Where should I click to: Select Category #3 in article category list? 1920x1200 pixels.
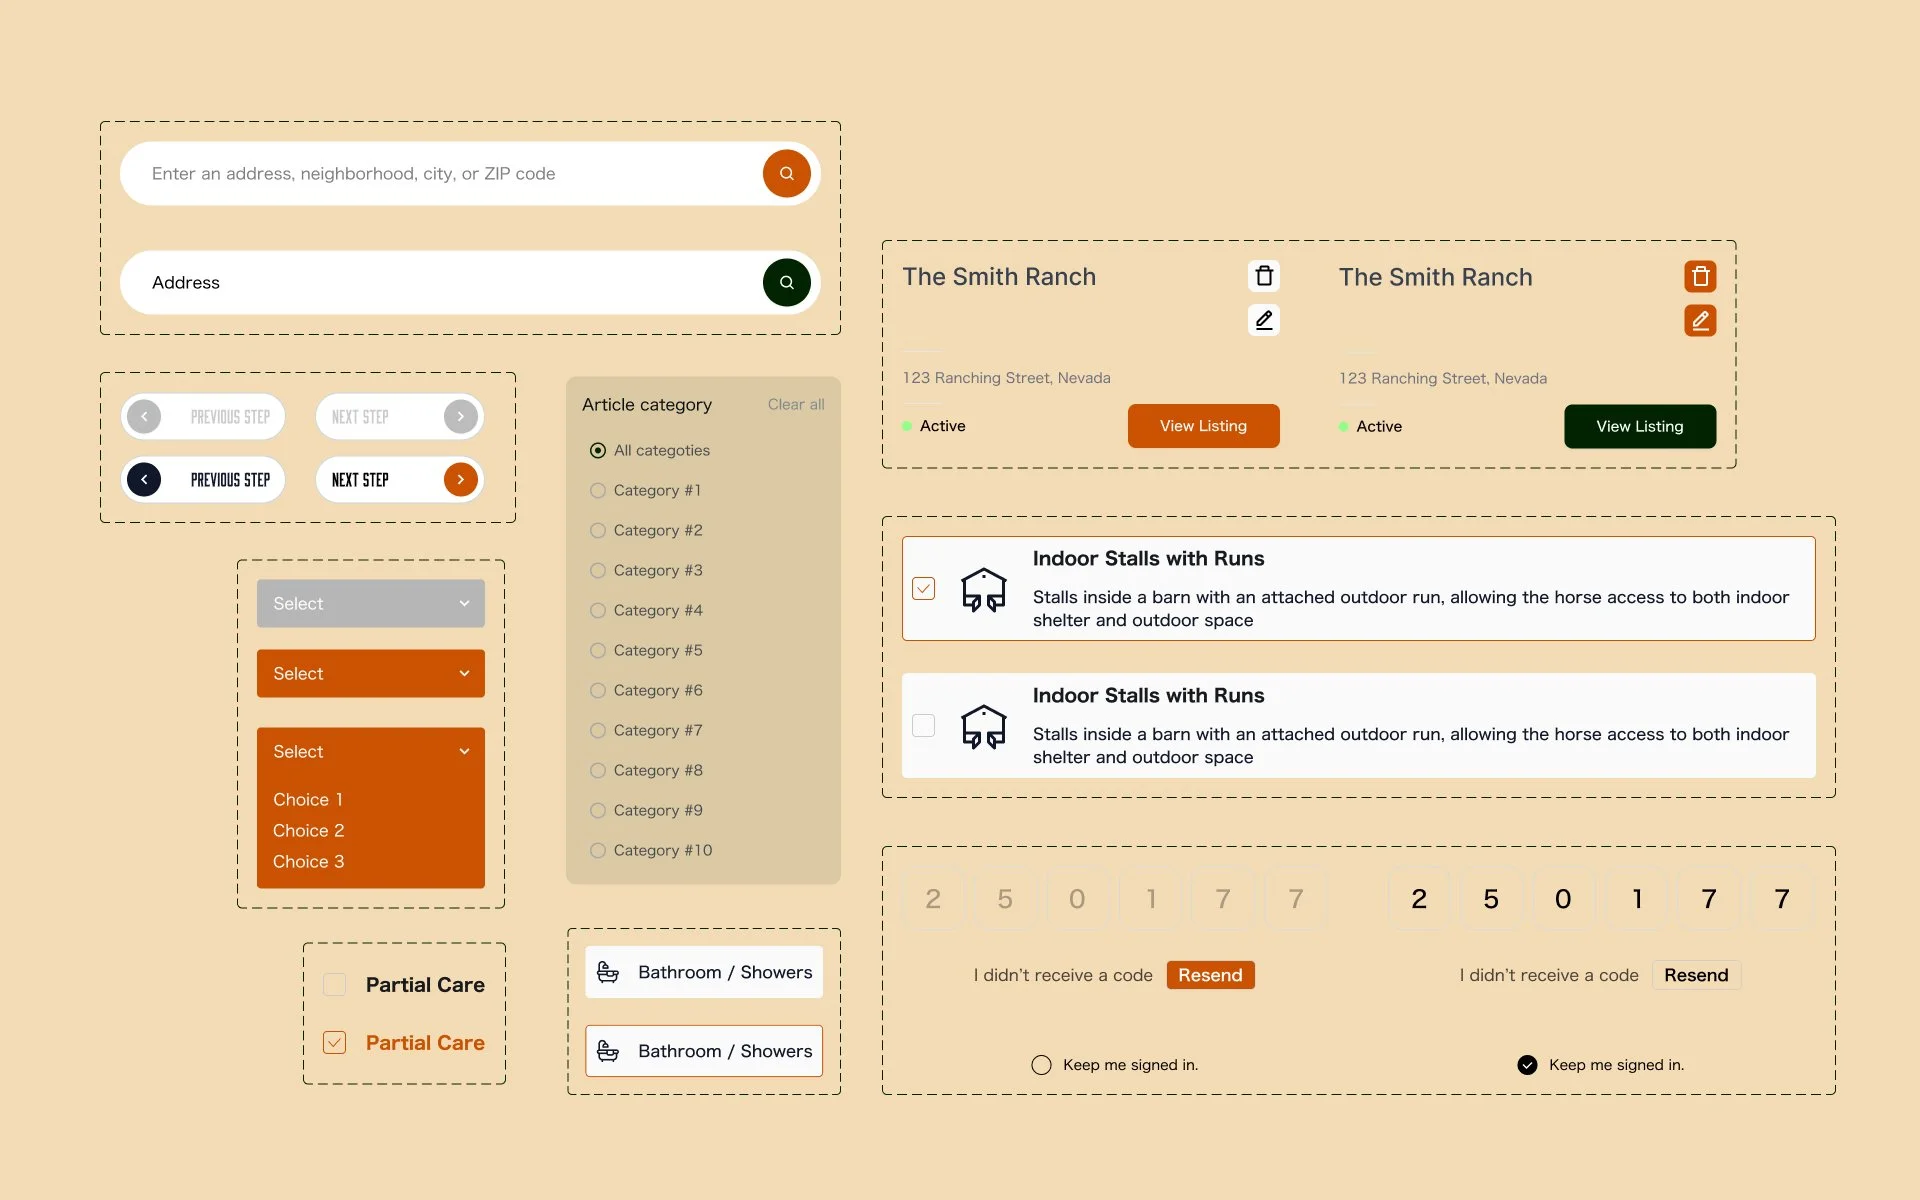pyautogui.click(x=647, y=571)
